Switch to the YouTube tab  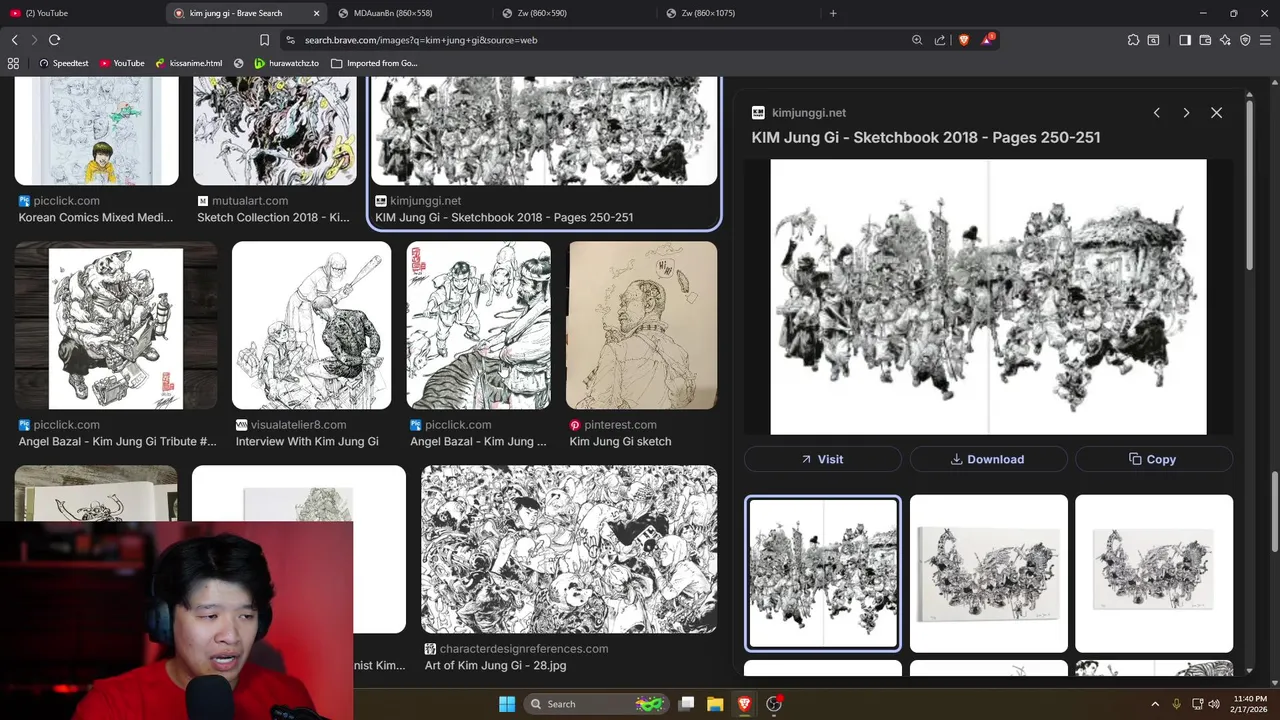80,13
